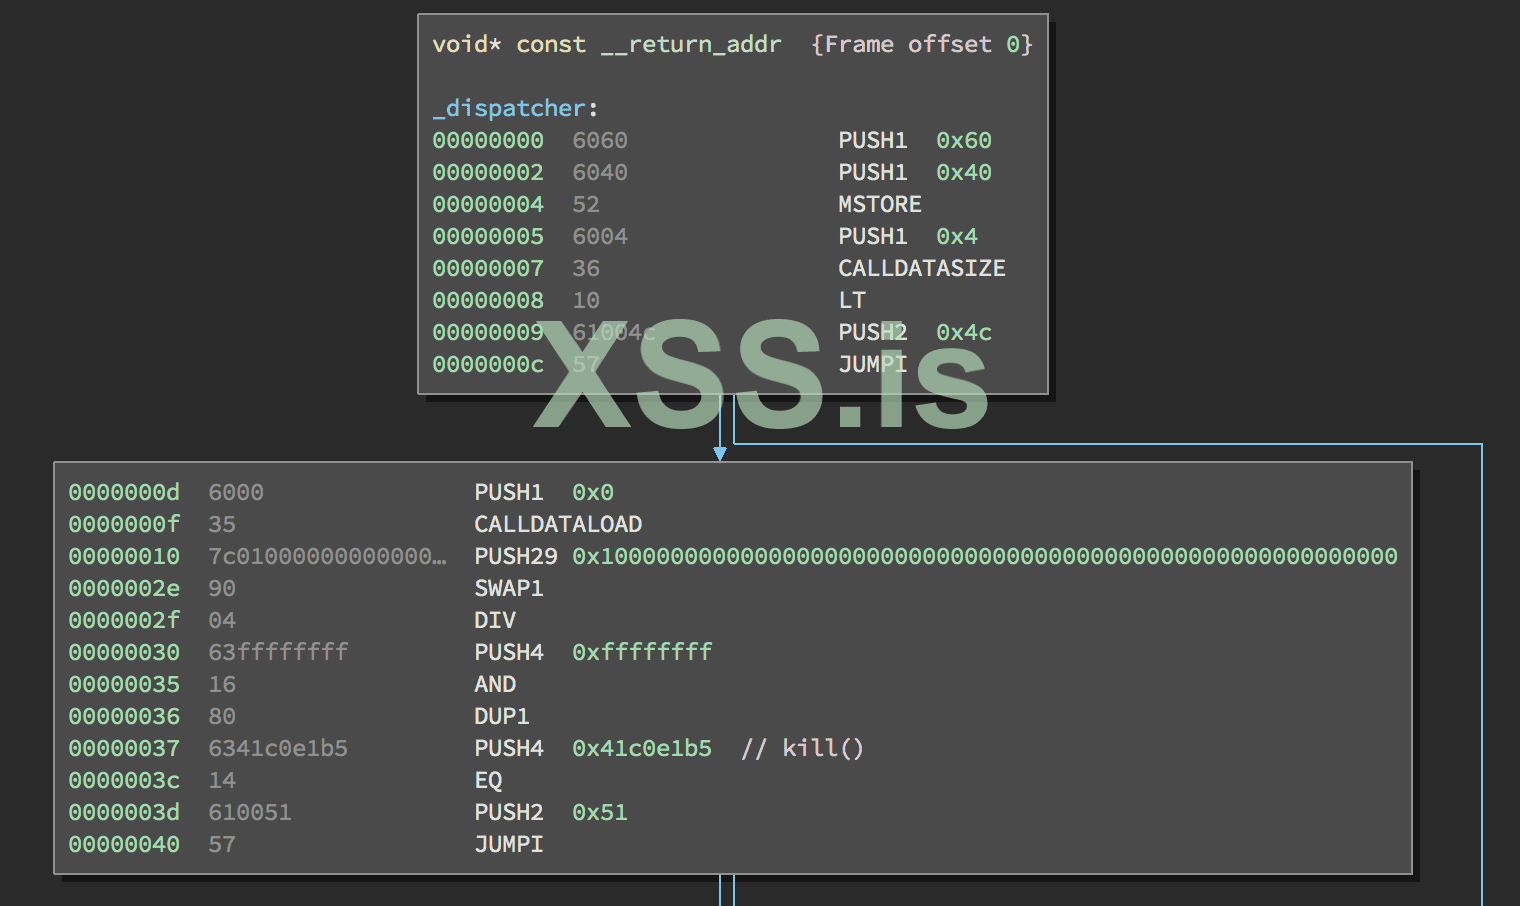1520x906 pixels.
Task: Click address 00000040
Action: click(124, 844)
